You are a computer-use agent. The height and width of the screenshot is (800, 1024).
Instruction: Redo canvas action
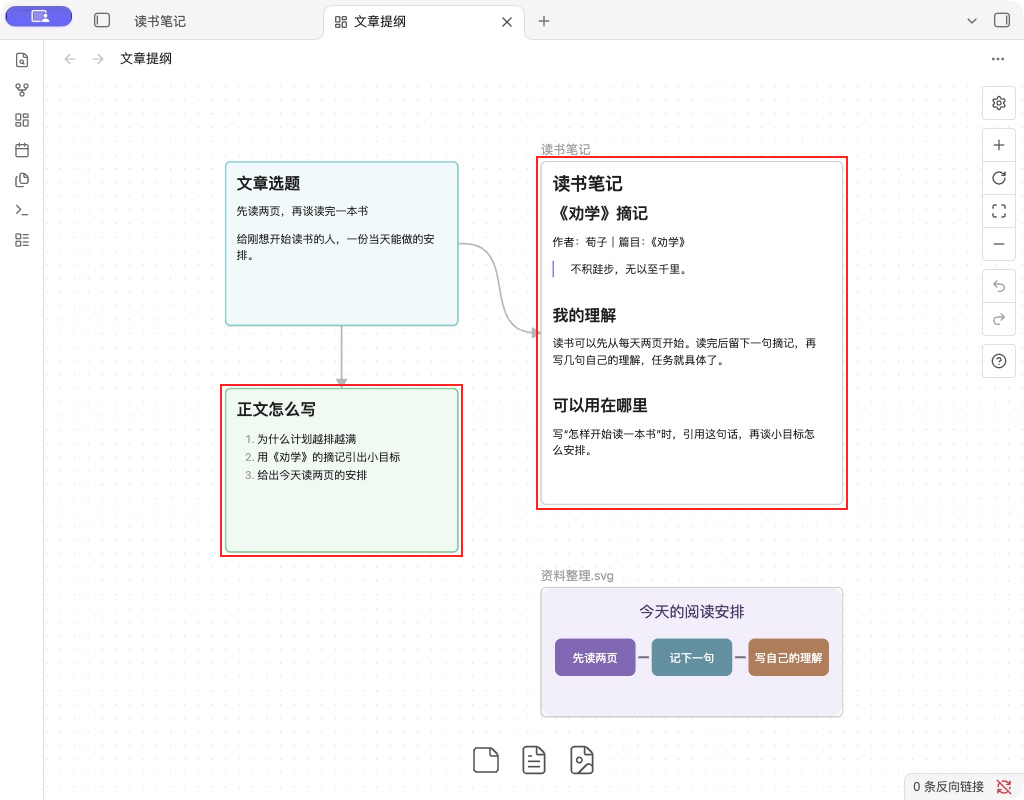(999, 319)
